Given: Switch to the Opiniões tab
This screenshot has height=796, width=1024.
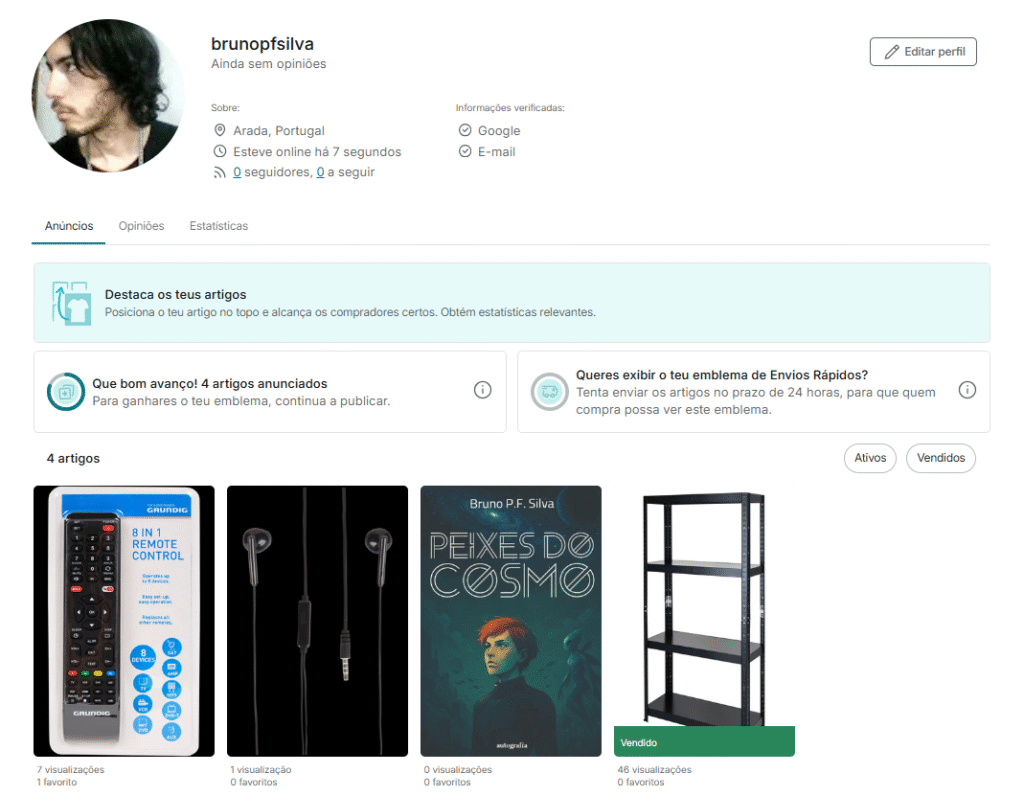Looking at the screenshot, I should click(x=141, y=226).
